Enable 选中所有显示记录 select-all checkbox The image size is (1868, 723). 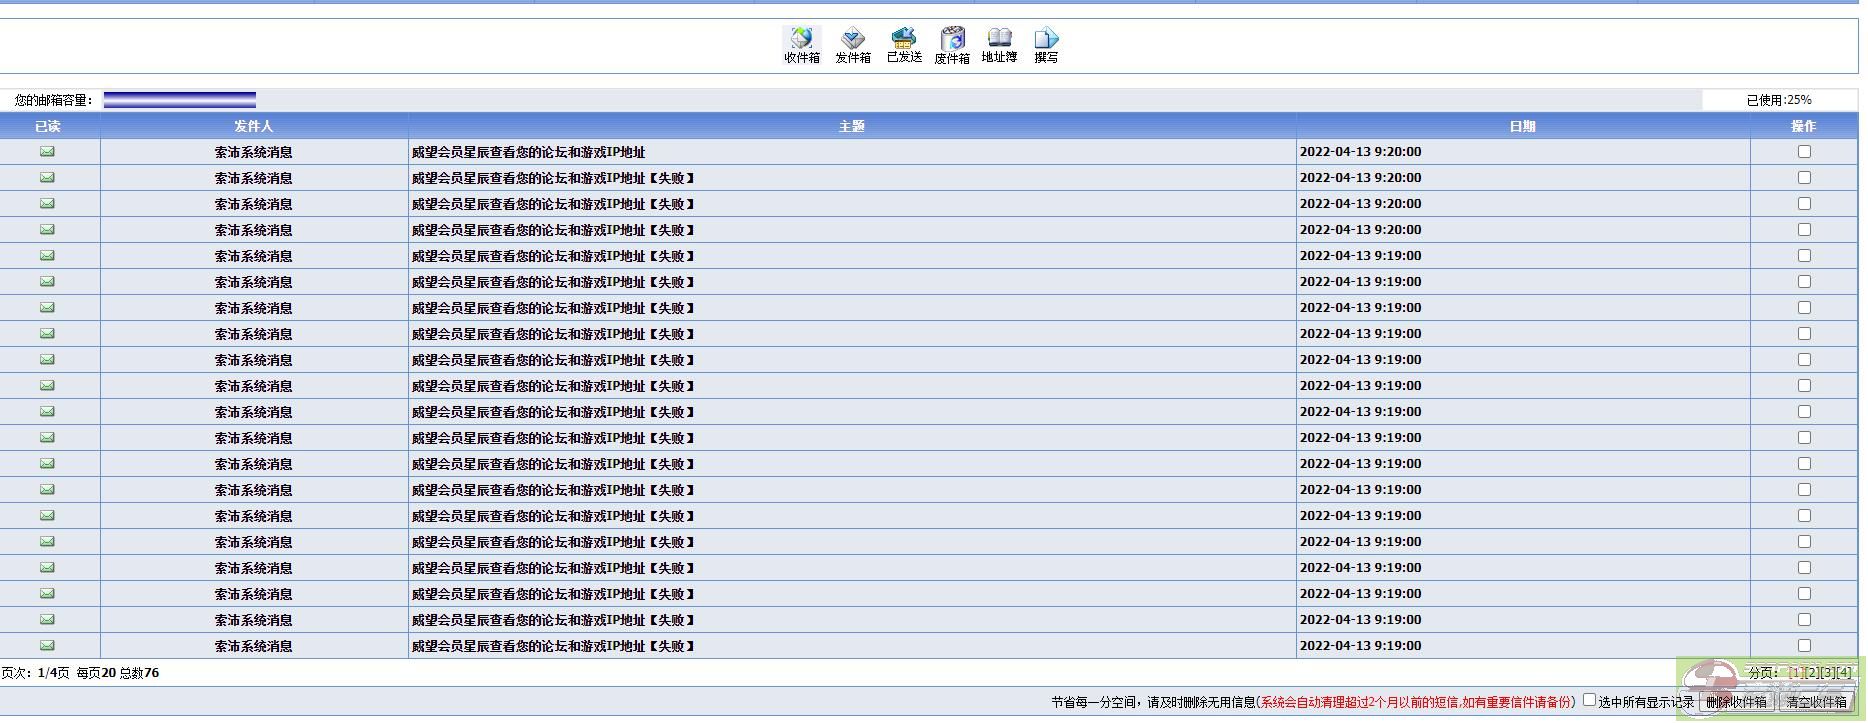tap(1589, 700)
